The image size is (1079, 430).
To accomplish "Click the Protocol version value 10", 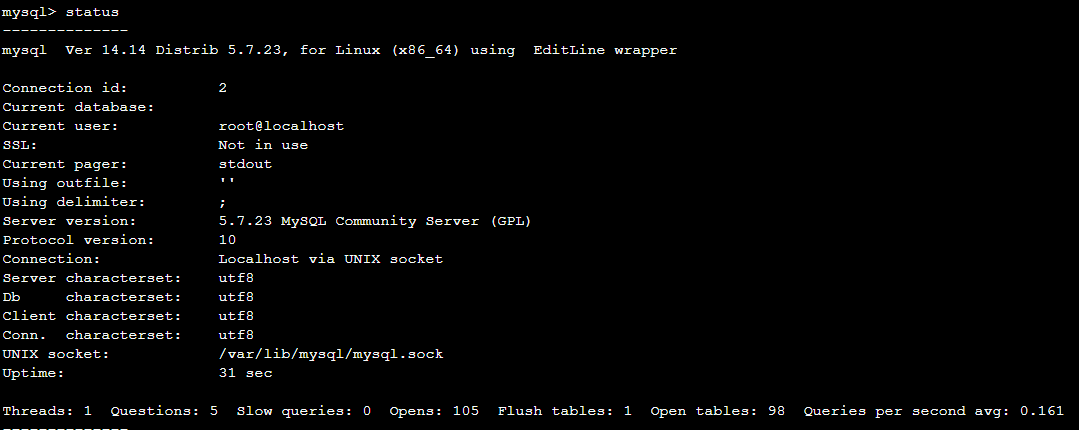I will pyautogui.click(x=227, y=240).
